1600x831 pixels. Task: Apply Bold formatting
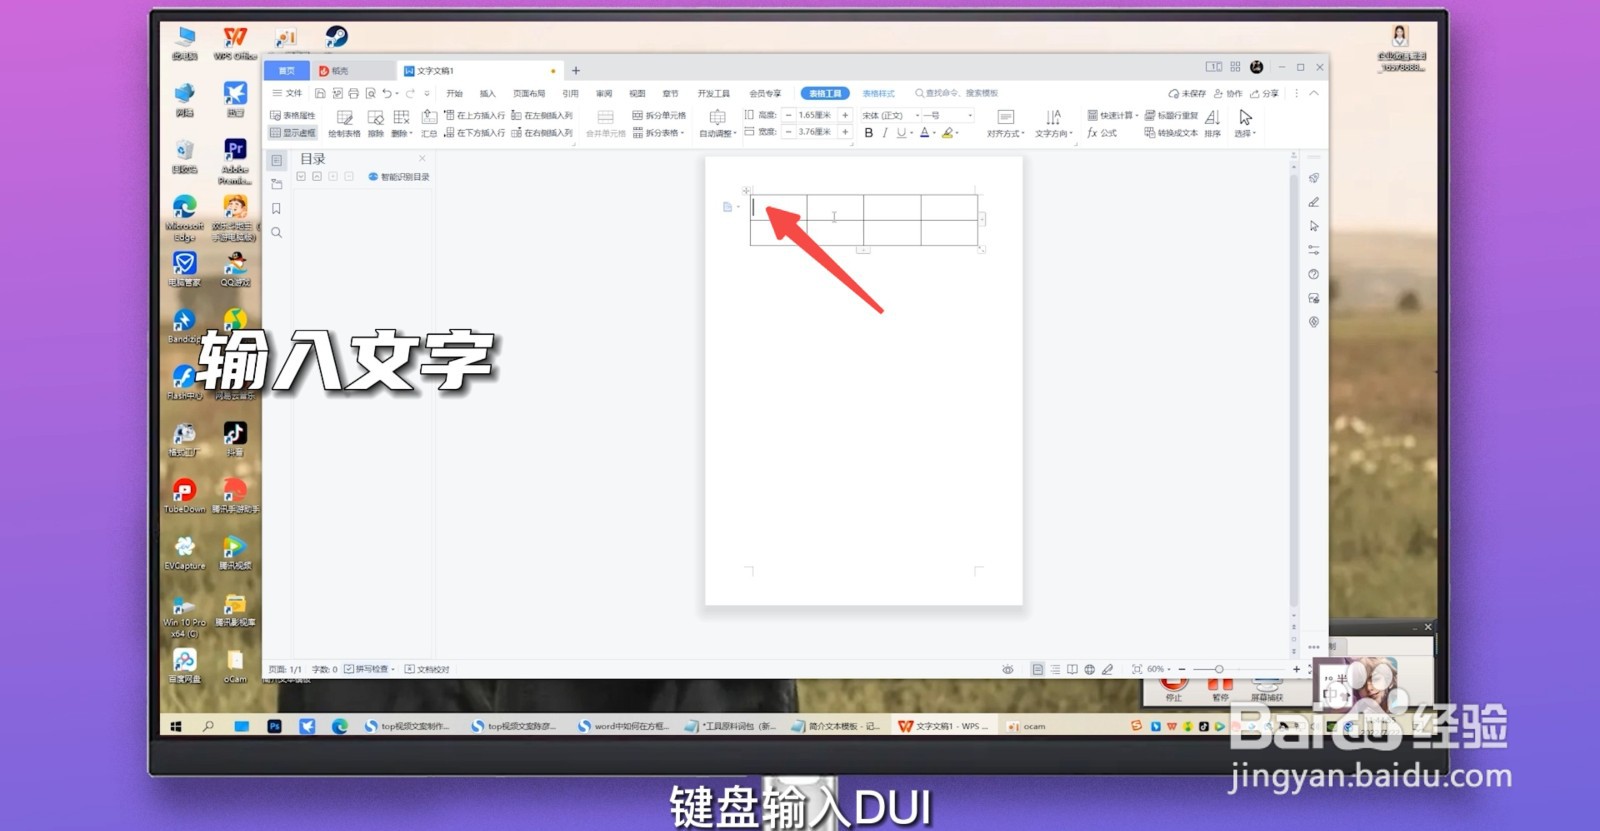[868, 133]
